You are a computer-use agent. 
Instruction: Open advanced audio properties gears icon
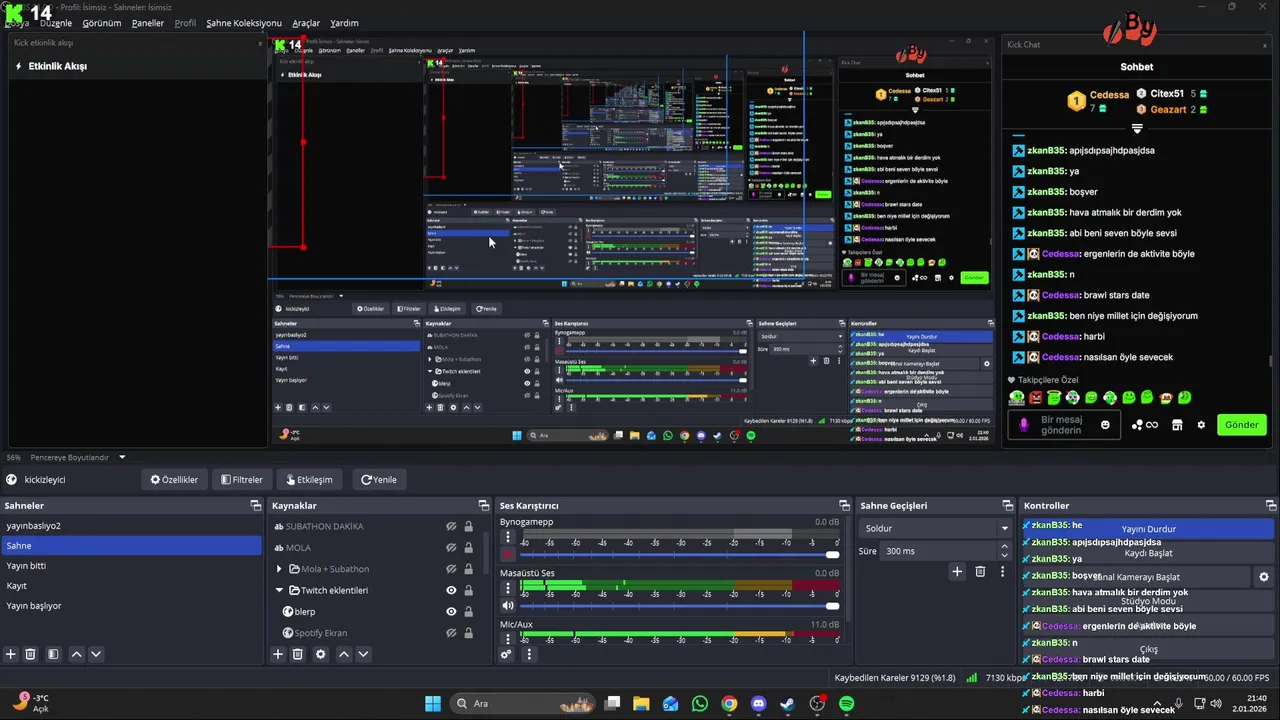point(507,654)
